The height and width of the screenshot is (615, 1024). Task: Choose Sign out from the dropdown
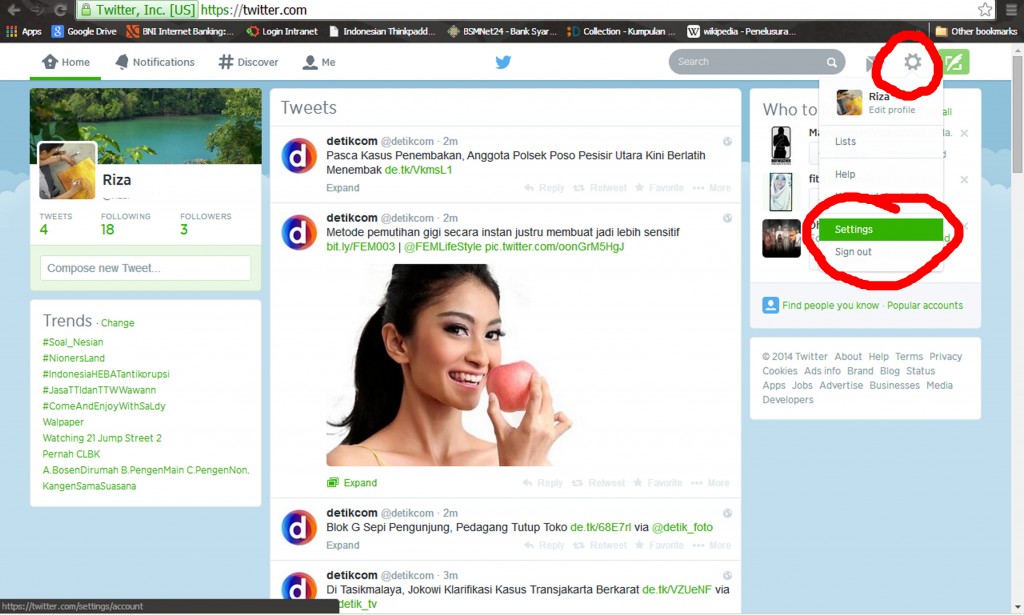(x=853, y=252)
